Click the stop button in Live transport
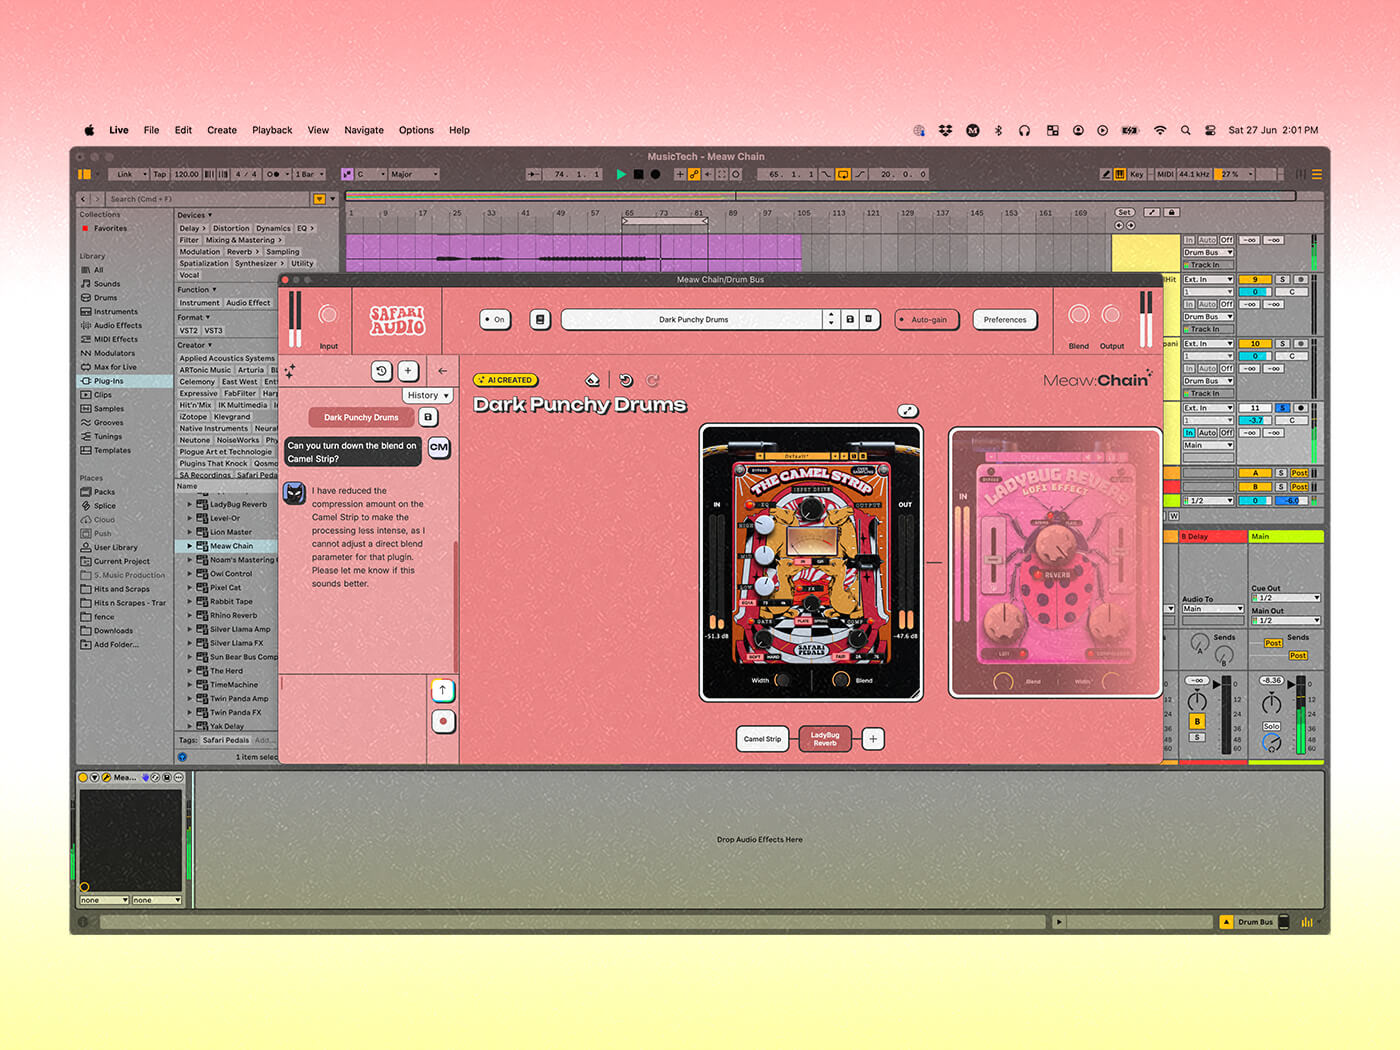 pyautogui.click(x=638, y=174)
